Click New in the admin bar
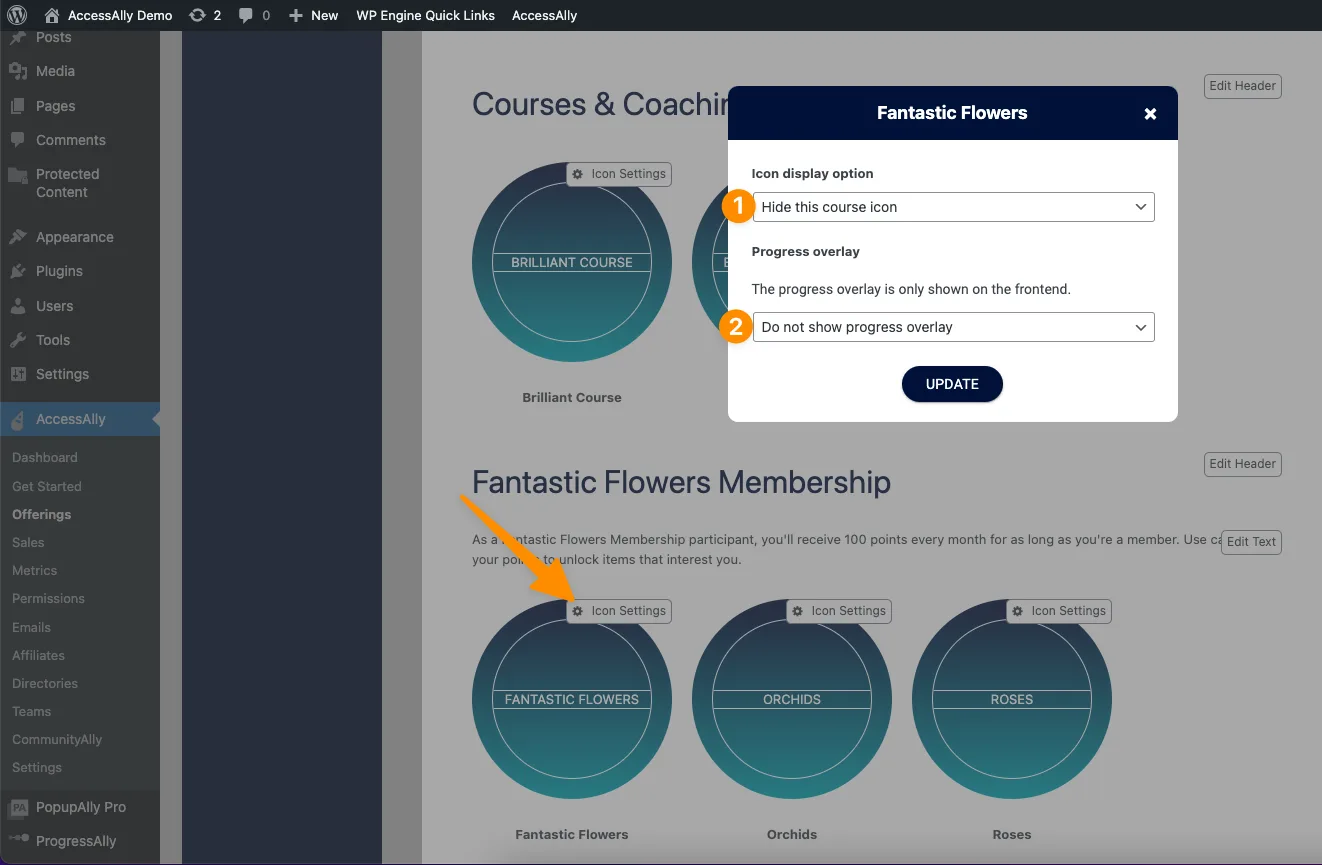The height and width of the screenshot is (865, 1322). [x=325, y=15]
